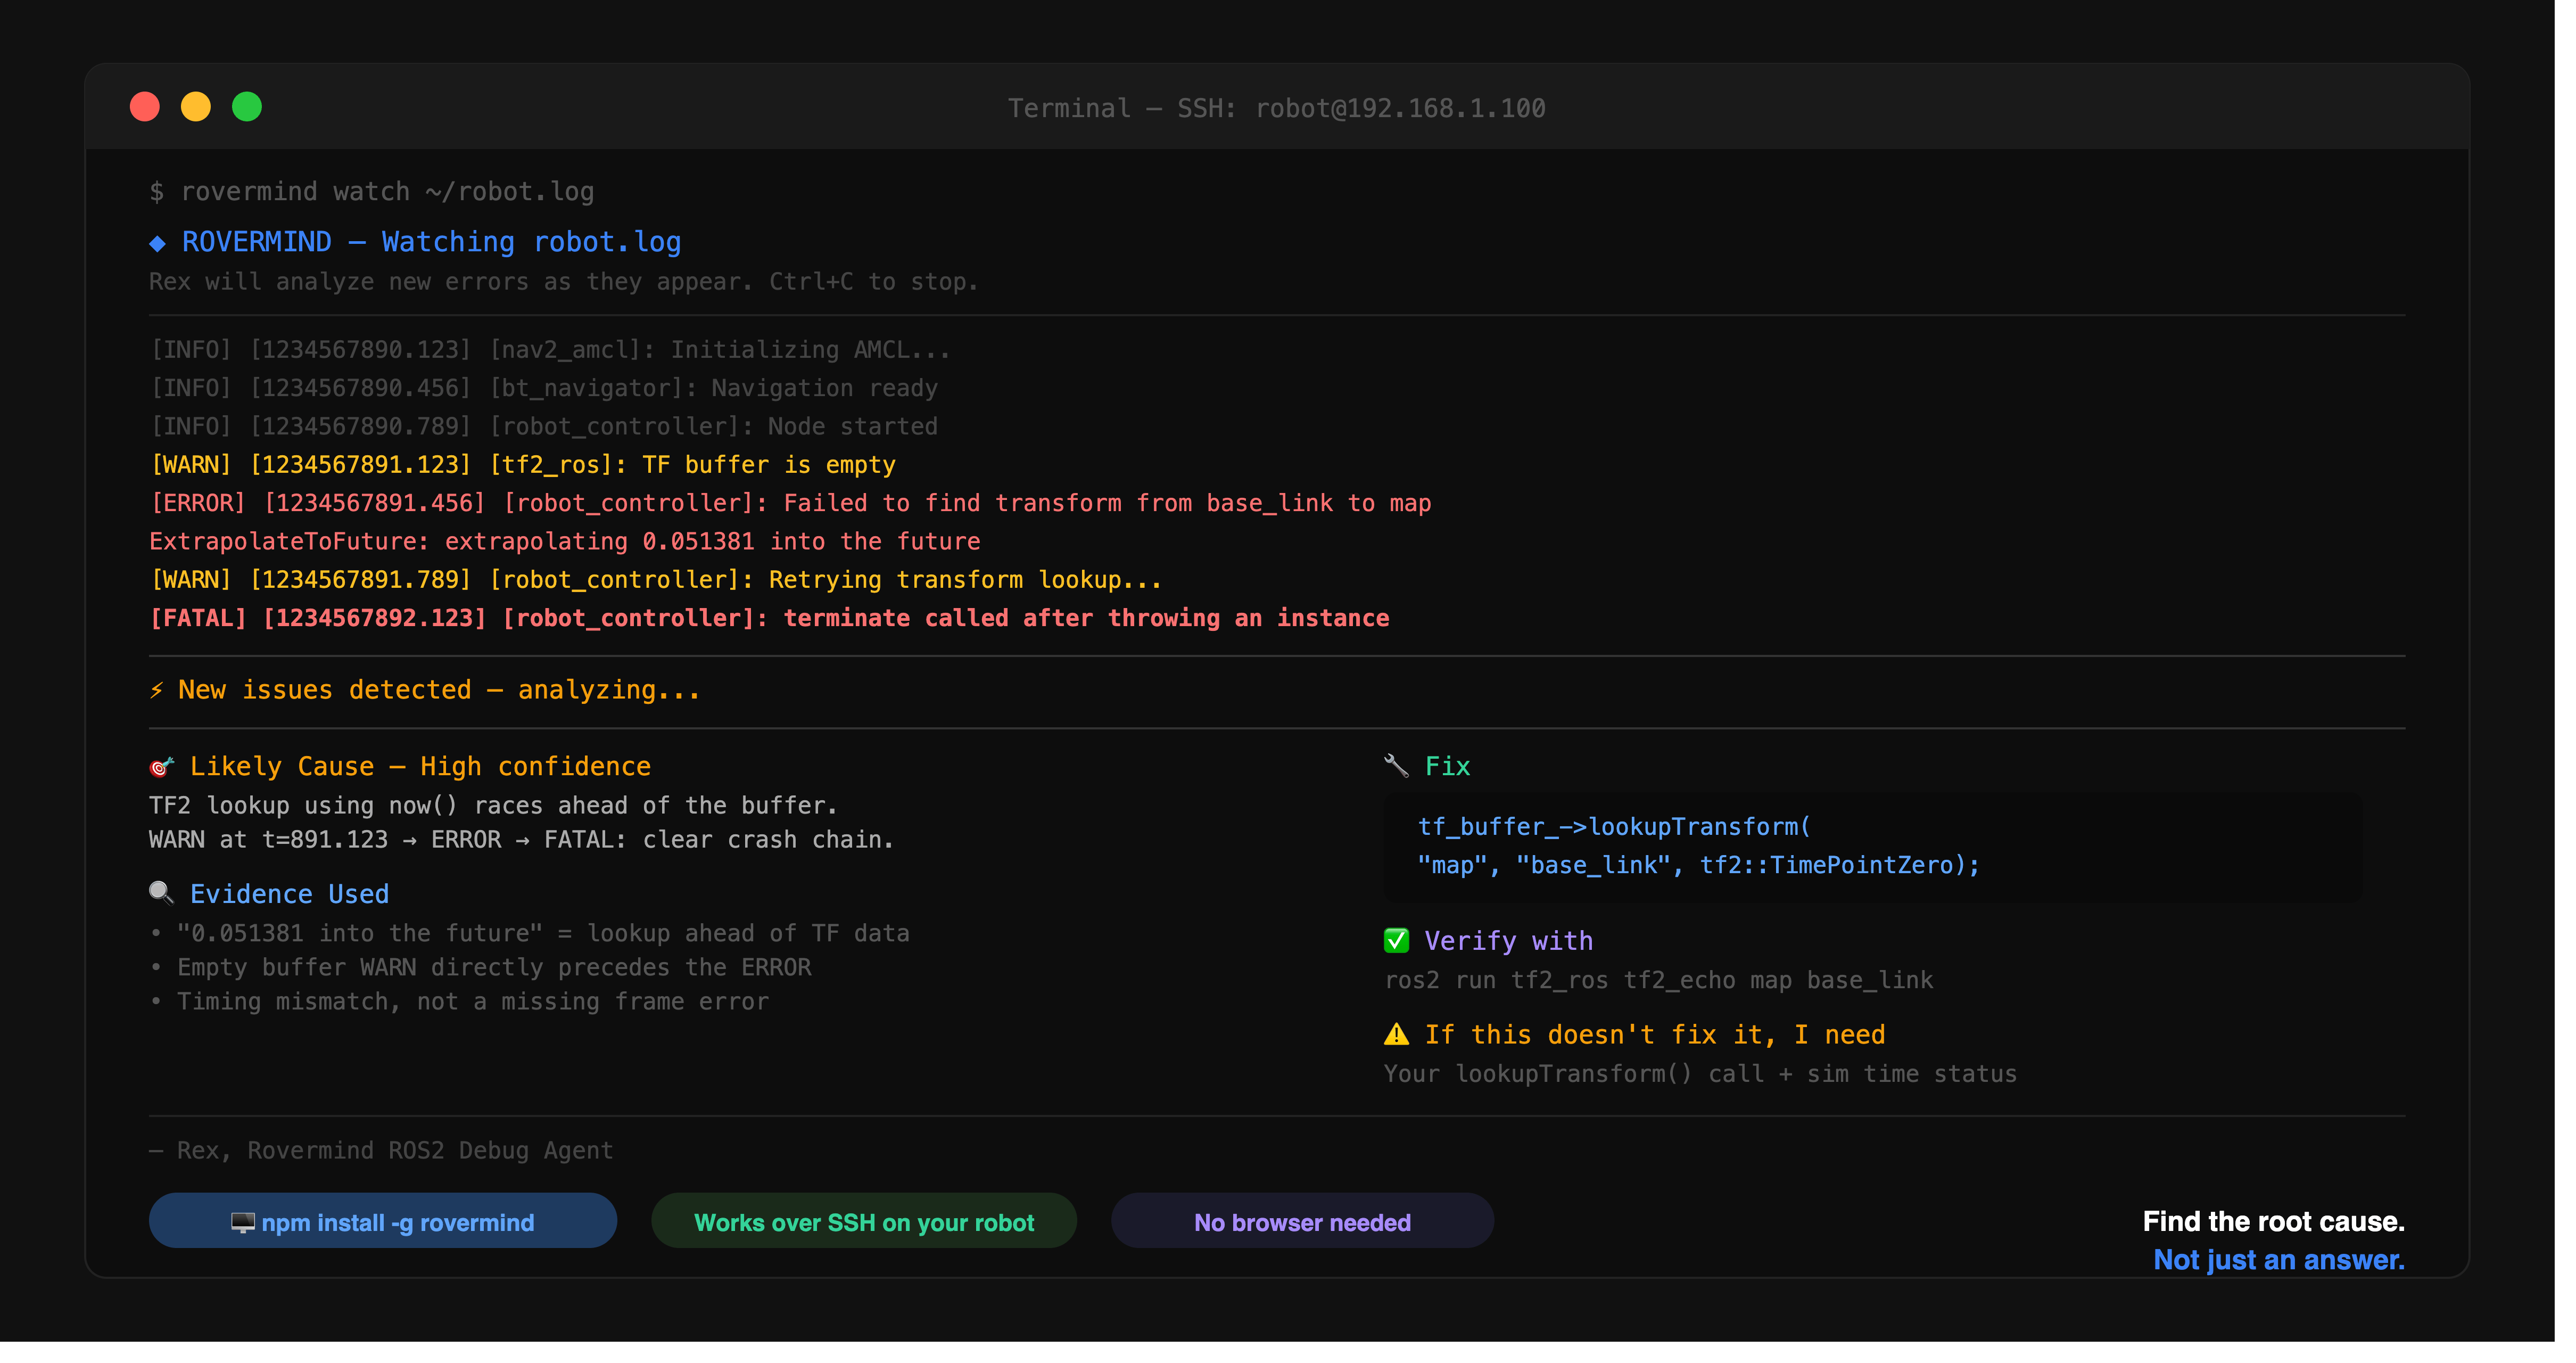2576x1363 pixels.
Task: Click the yellow minimize window button
Action: 197,107
